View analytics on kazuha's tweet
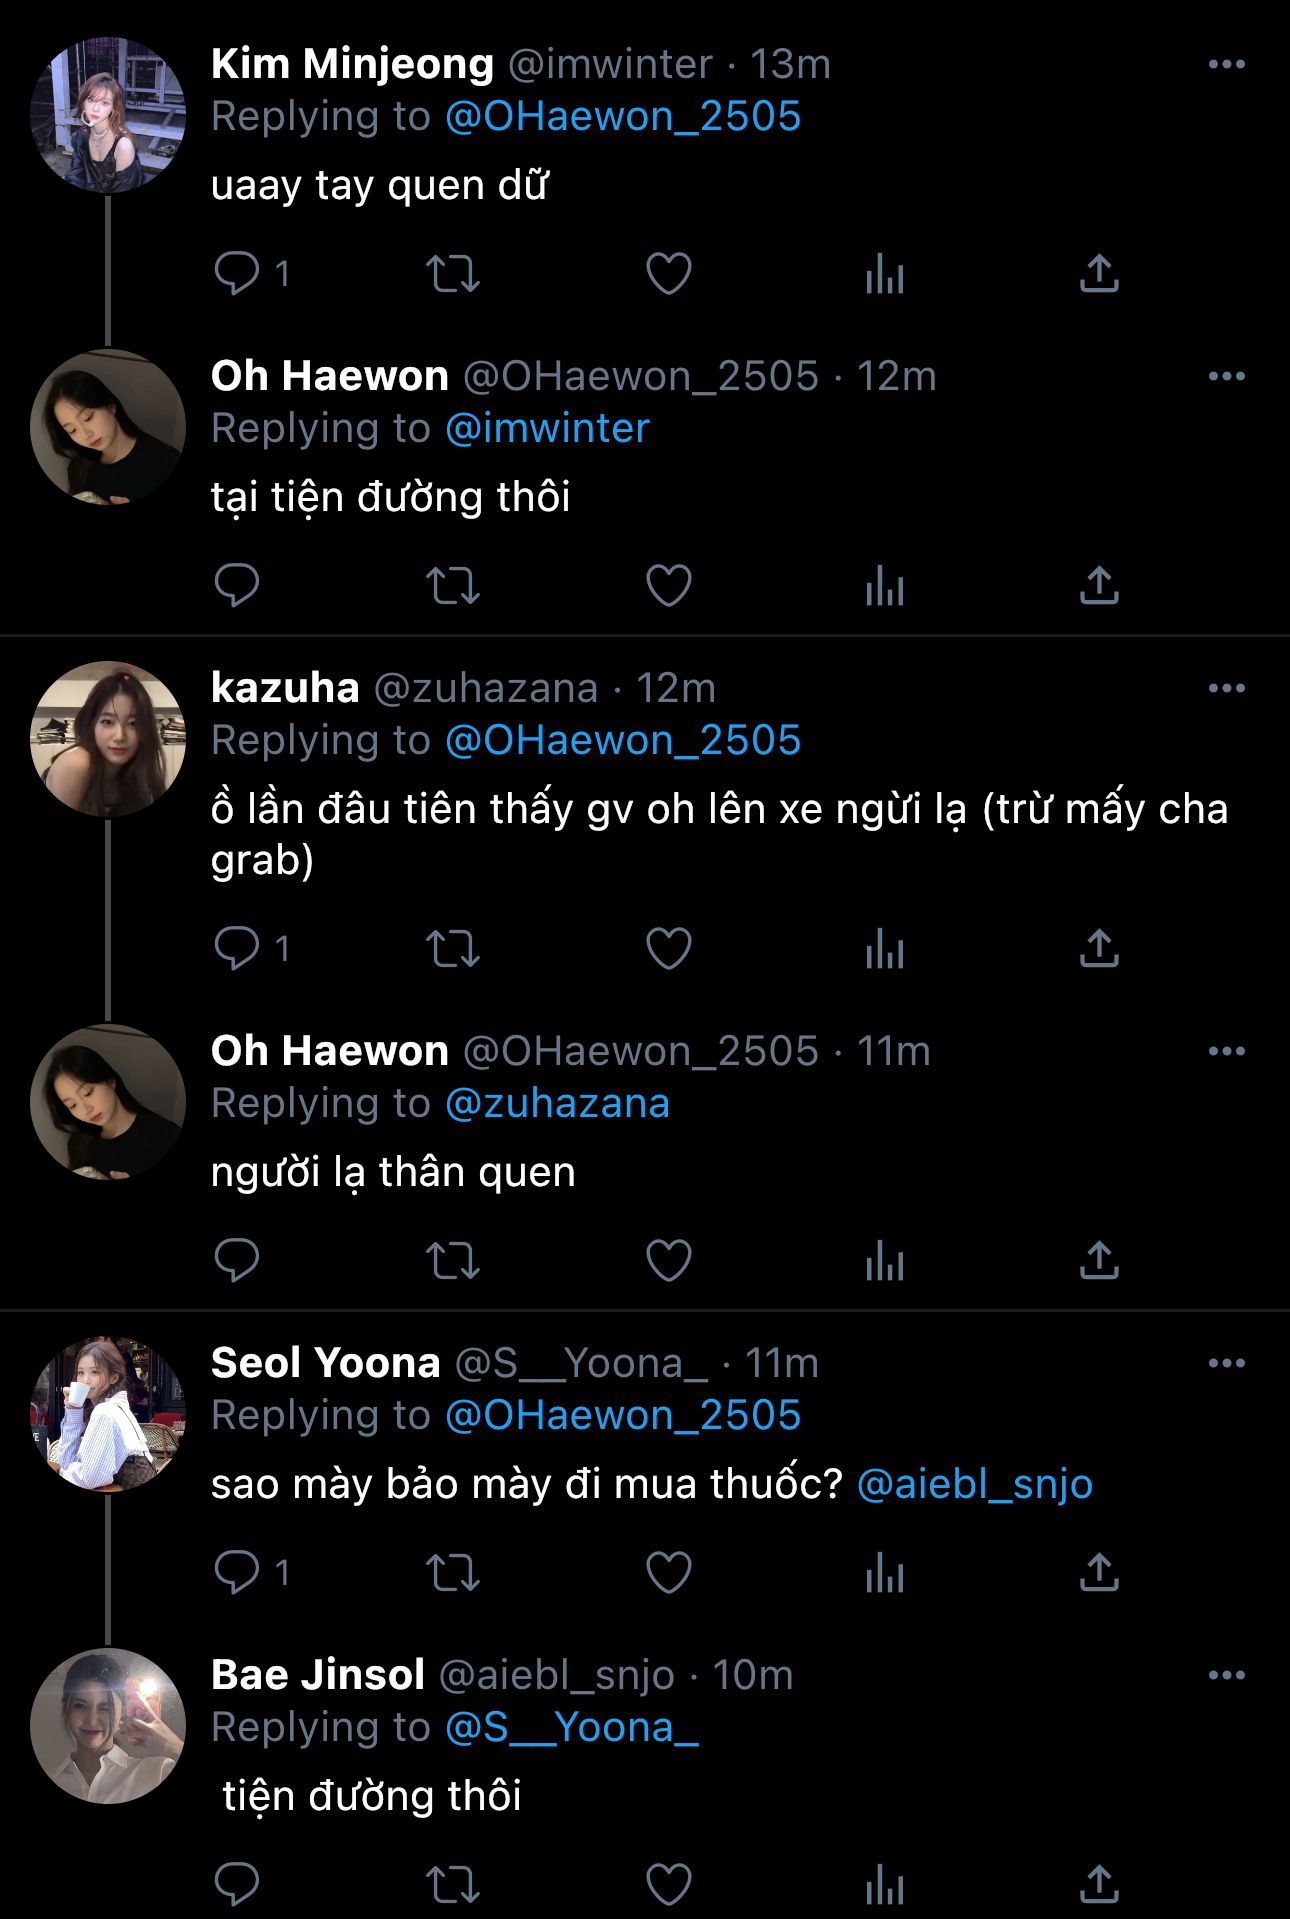The height and width of the screenshot is (1919, 1290). coord(884,948)
